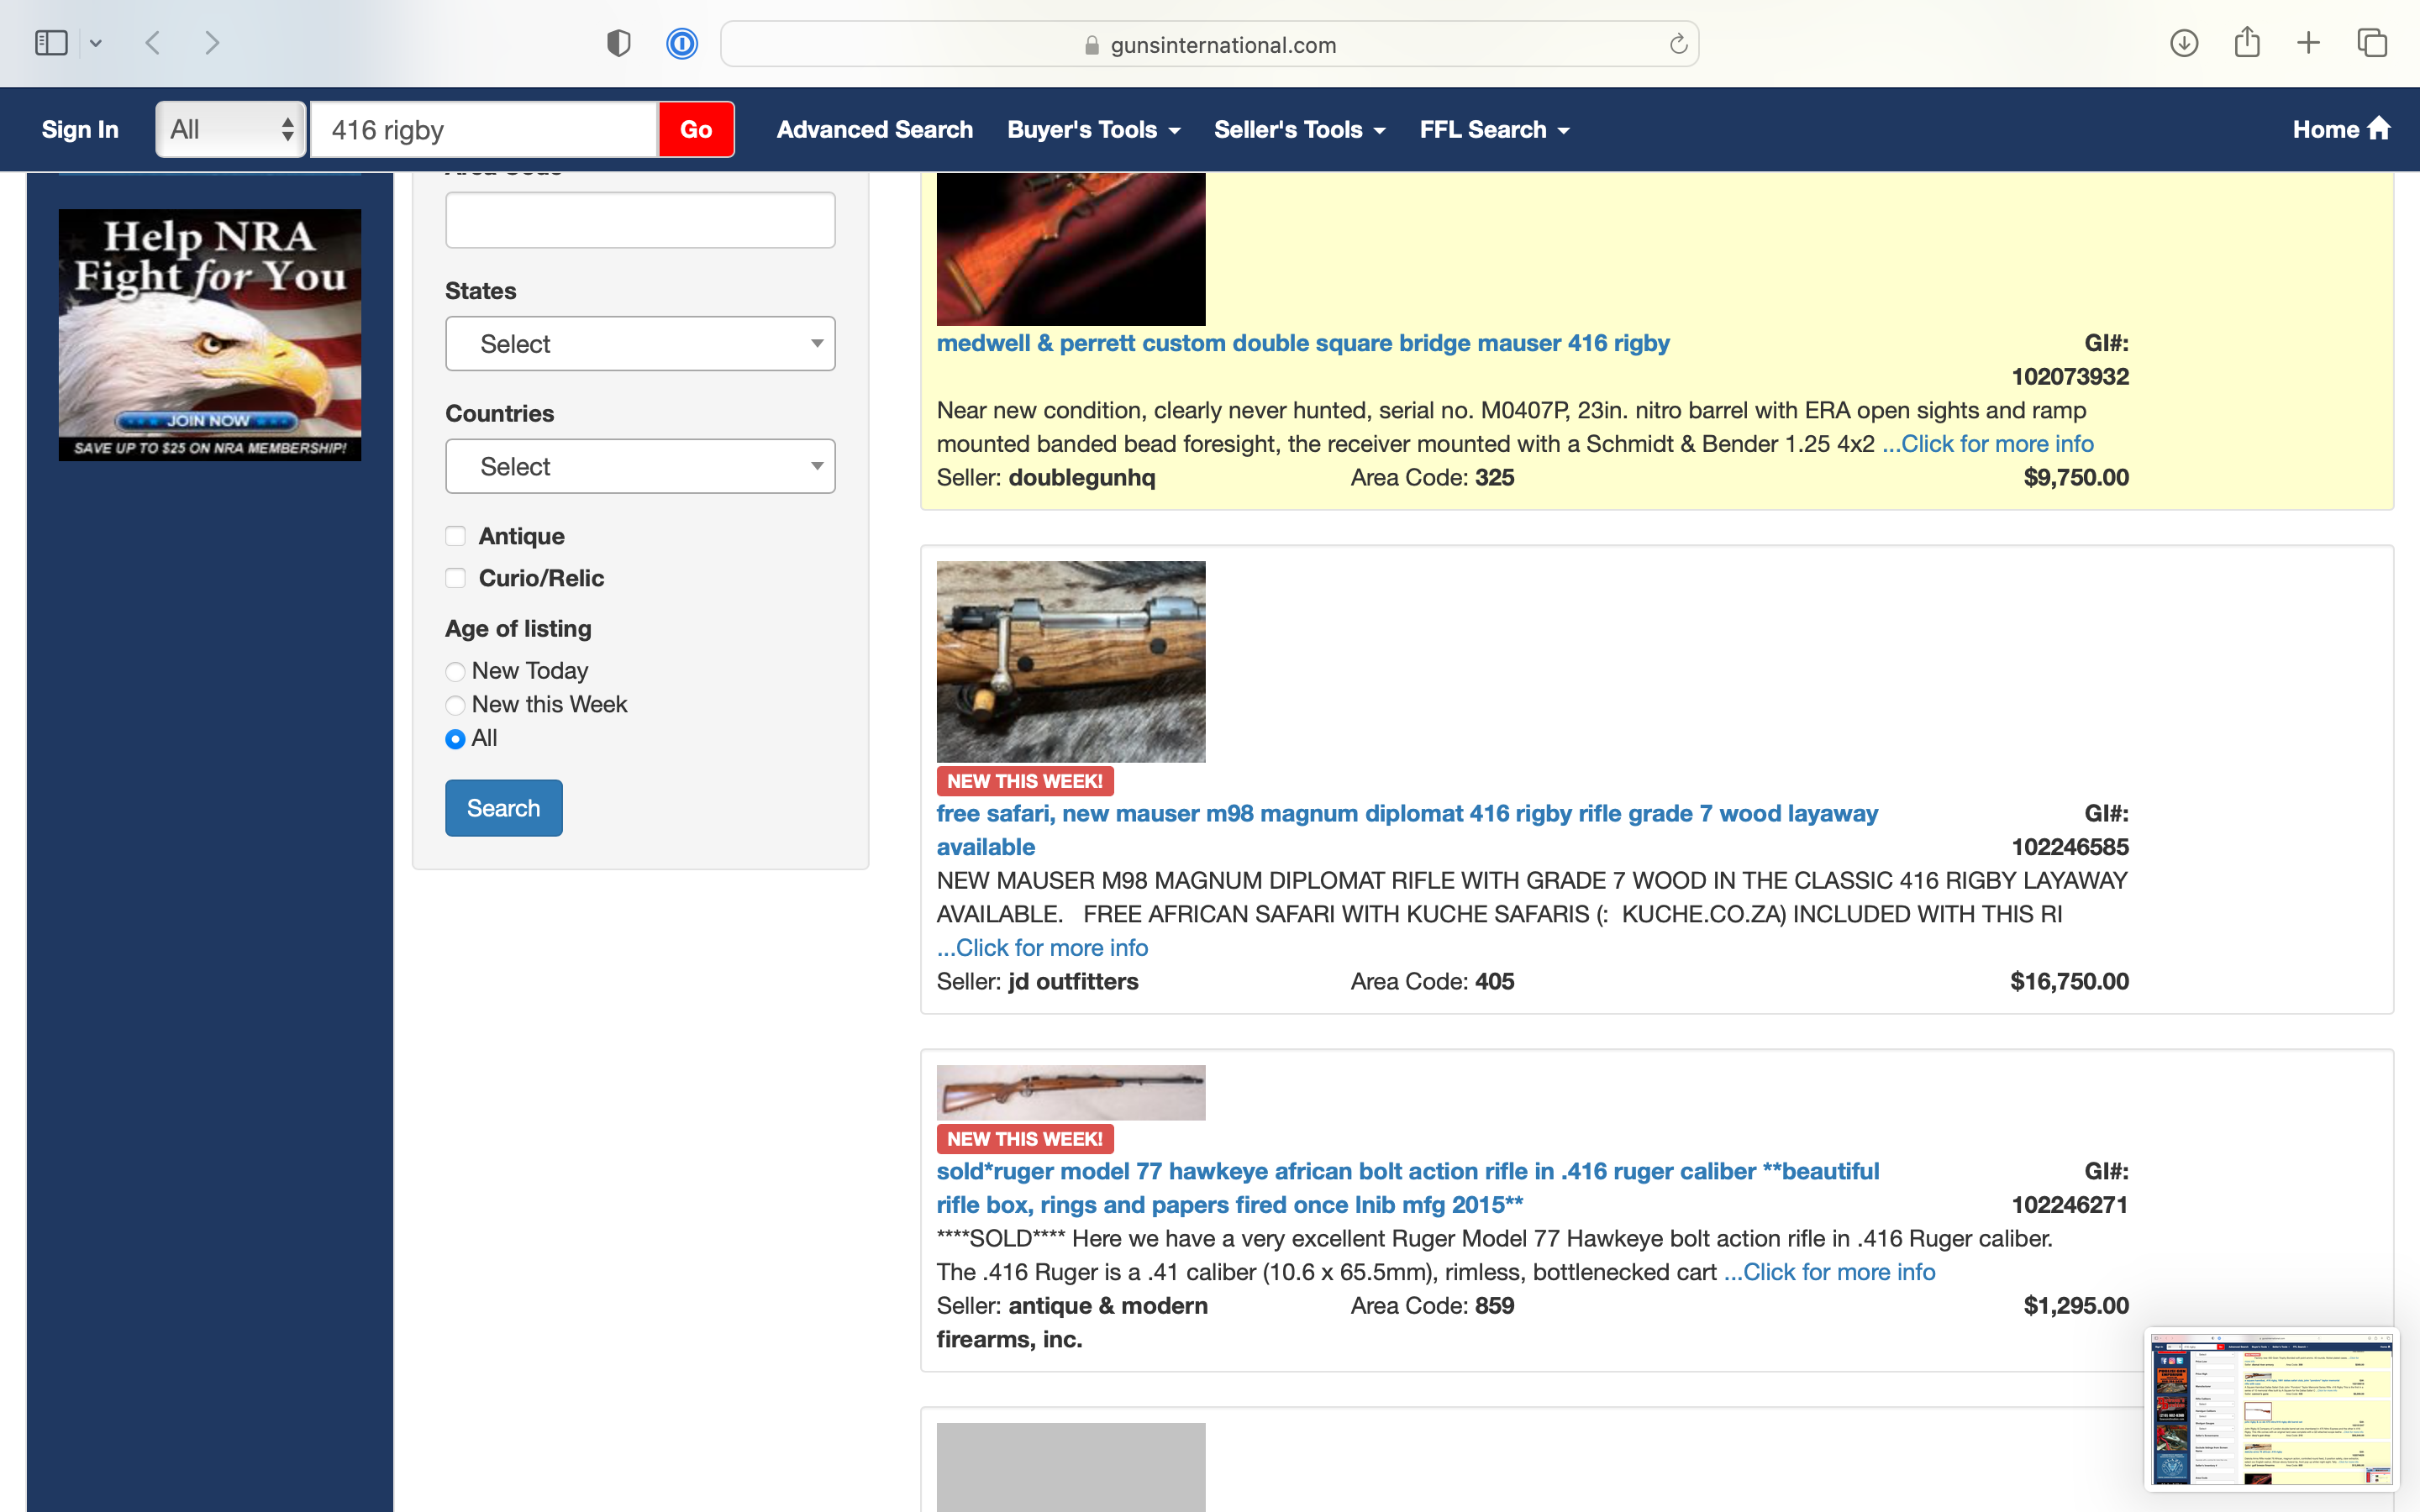Check the Curio/Relic checkbox
Viewport: 2420px width, 1512px height.
(x=456, y=578)
